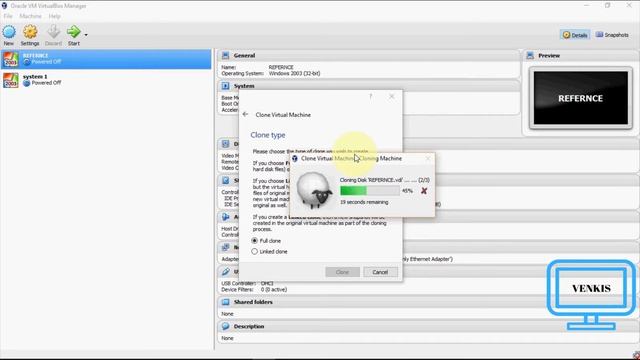This screenshot has height=360, width=640.
Task: Click the Preview panel icon
Action: click(x=530, y=56)
